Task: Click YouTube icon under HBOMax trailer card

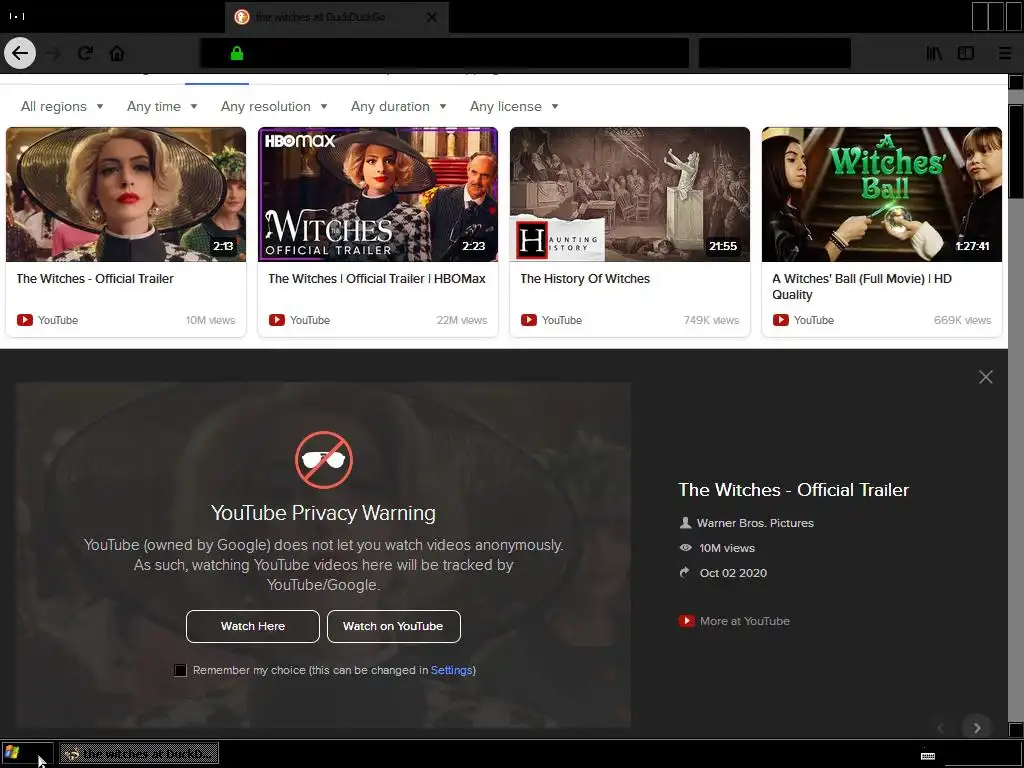Action: tap(277, 320)
